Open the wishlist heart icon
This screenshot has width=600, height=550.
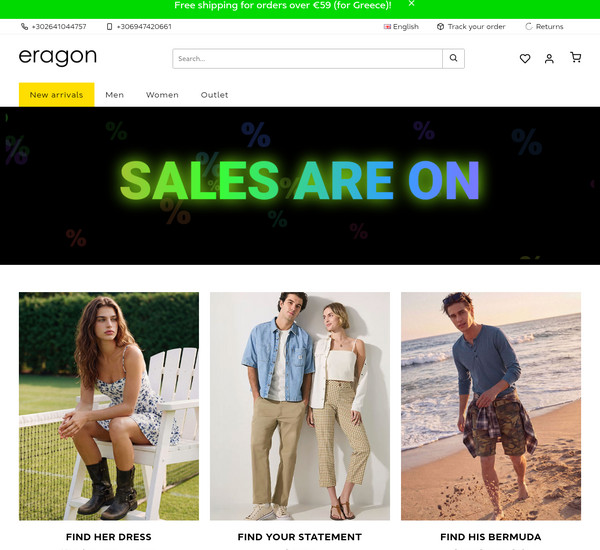(x=525, y=58)
